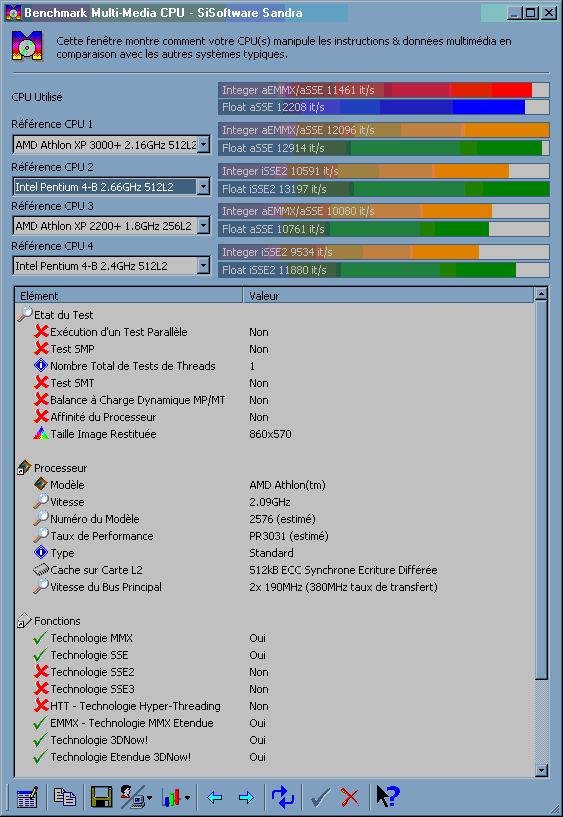The width and height of the screenshot is (563, 817).
Task: Open the connection icon's dropdown arrow
Action: 149,798
